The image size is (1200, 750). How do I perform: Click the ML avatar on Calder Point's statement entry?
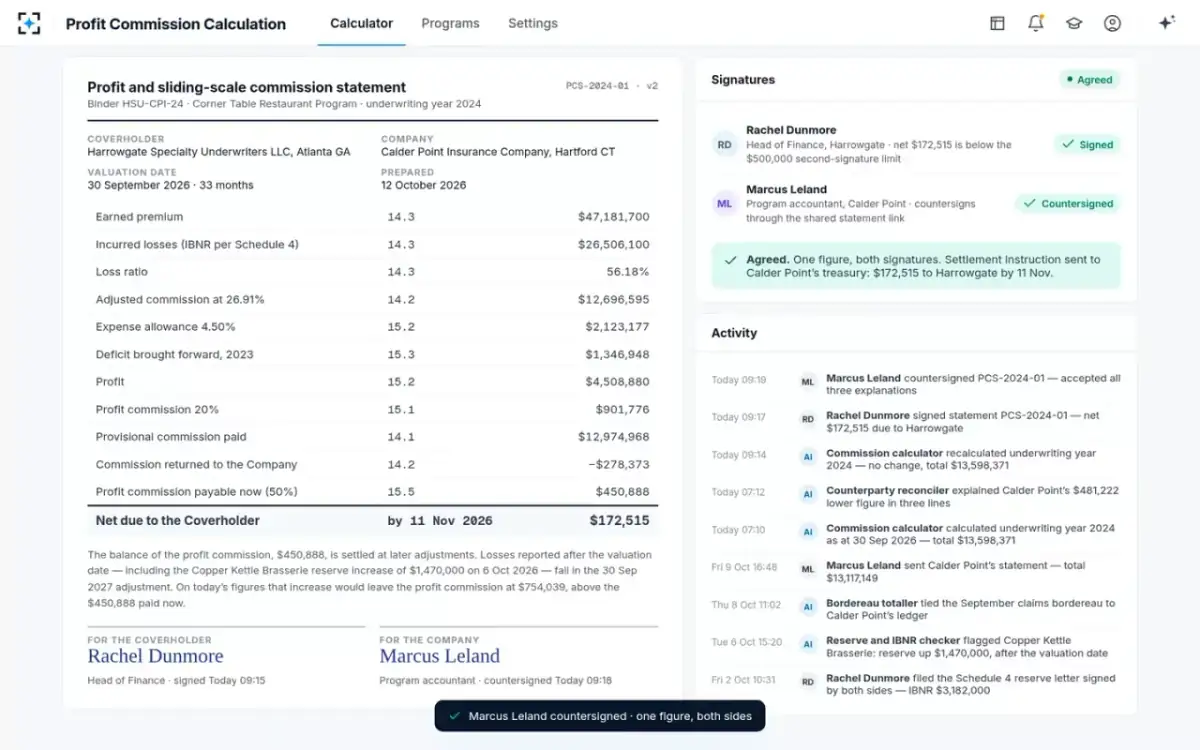point(808,568)
